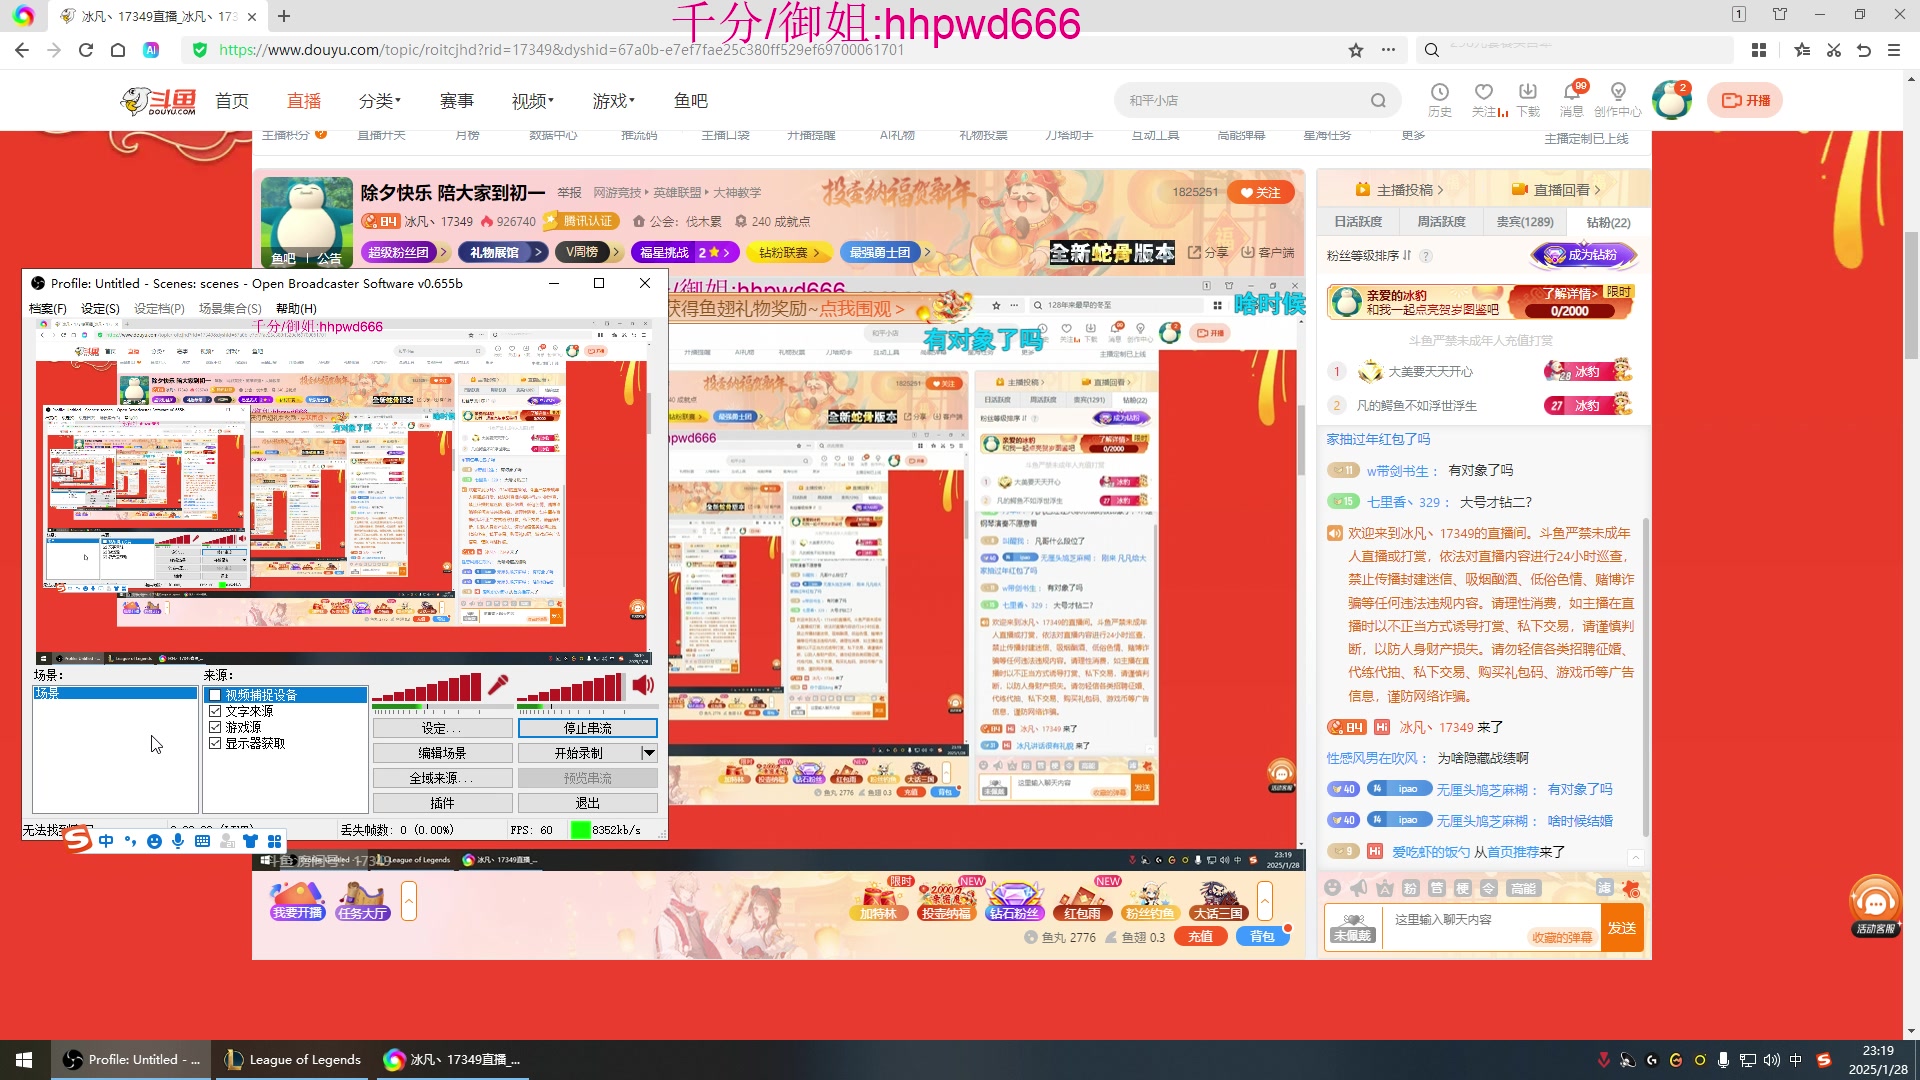Open the emoji picker in chat toolbar

click(1332, 888)
